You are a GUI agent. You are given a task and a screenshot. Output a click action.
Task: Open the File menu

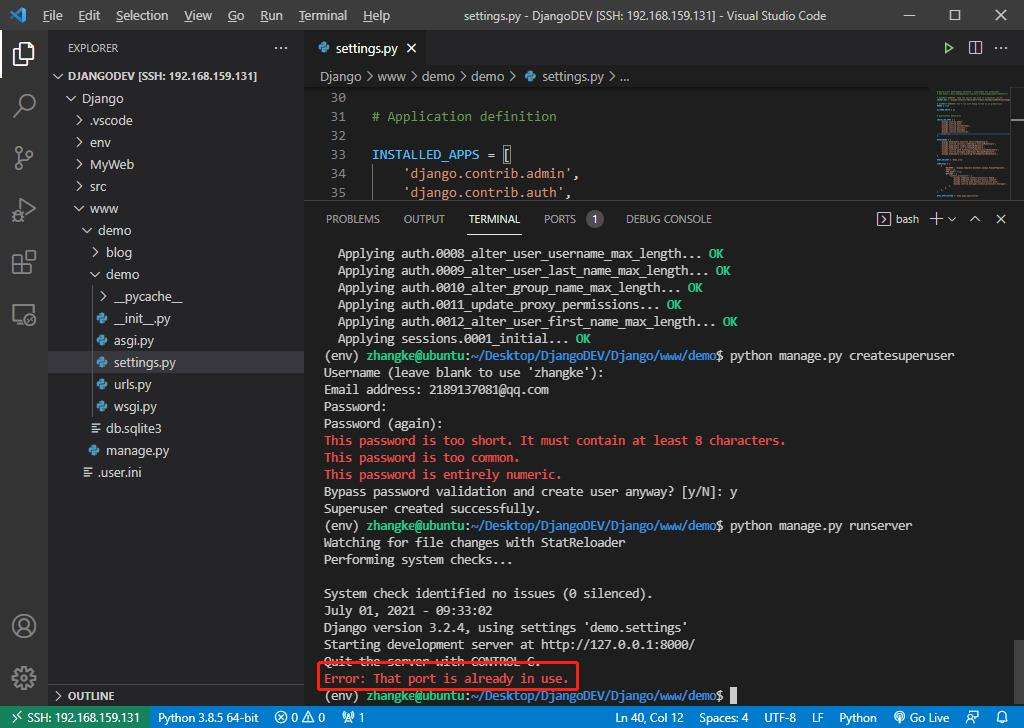pyautogui.click(x=52, y=15)
